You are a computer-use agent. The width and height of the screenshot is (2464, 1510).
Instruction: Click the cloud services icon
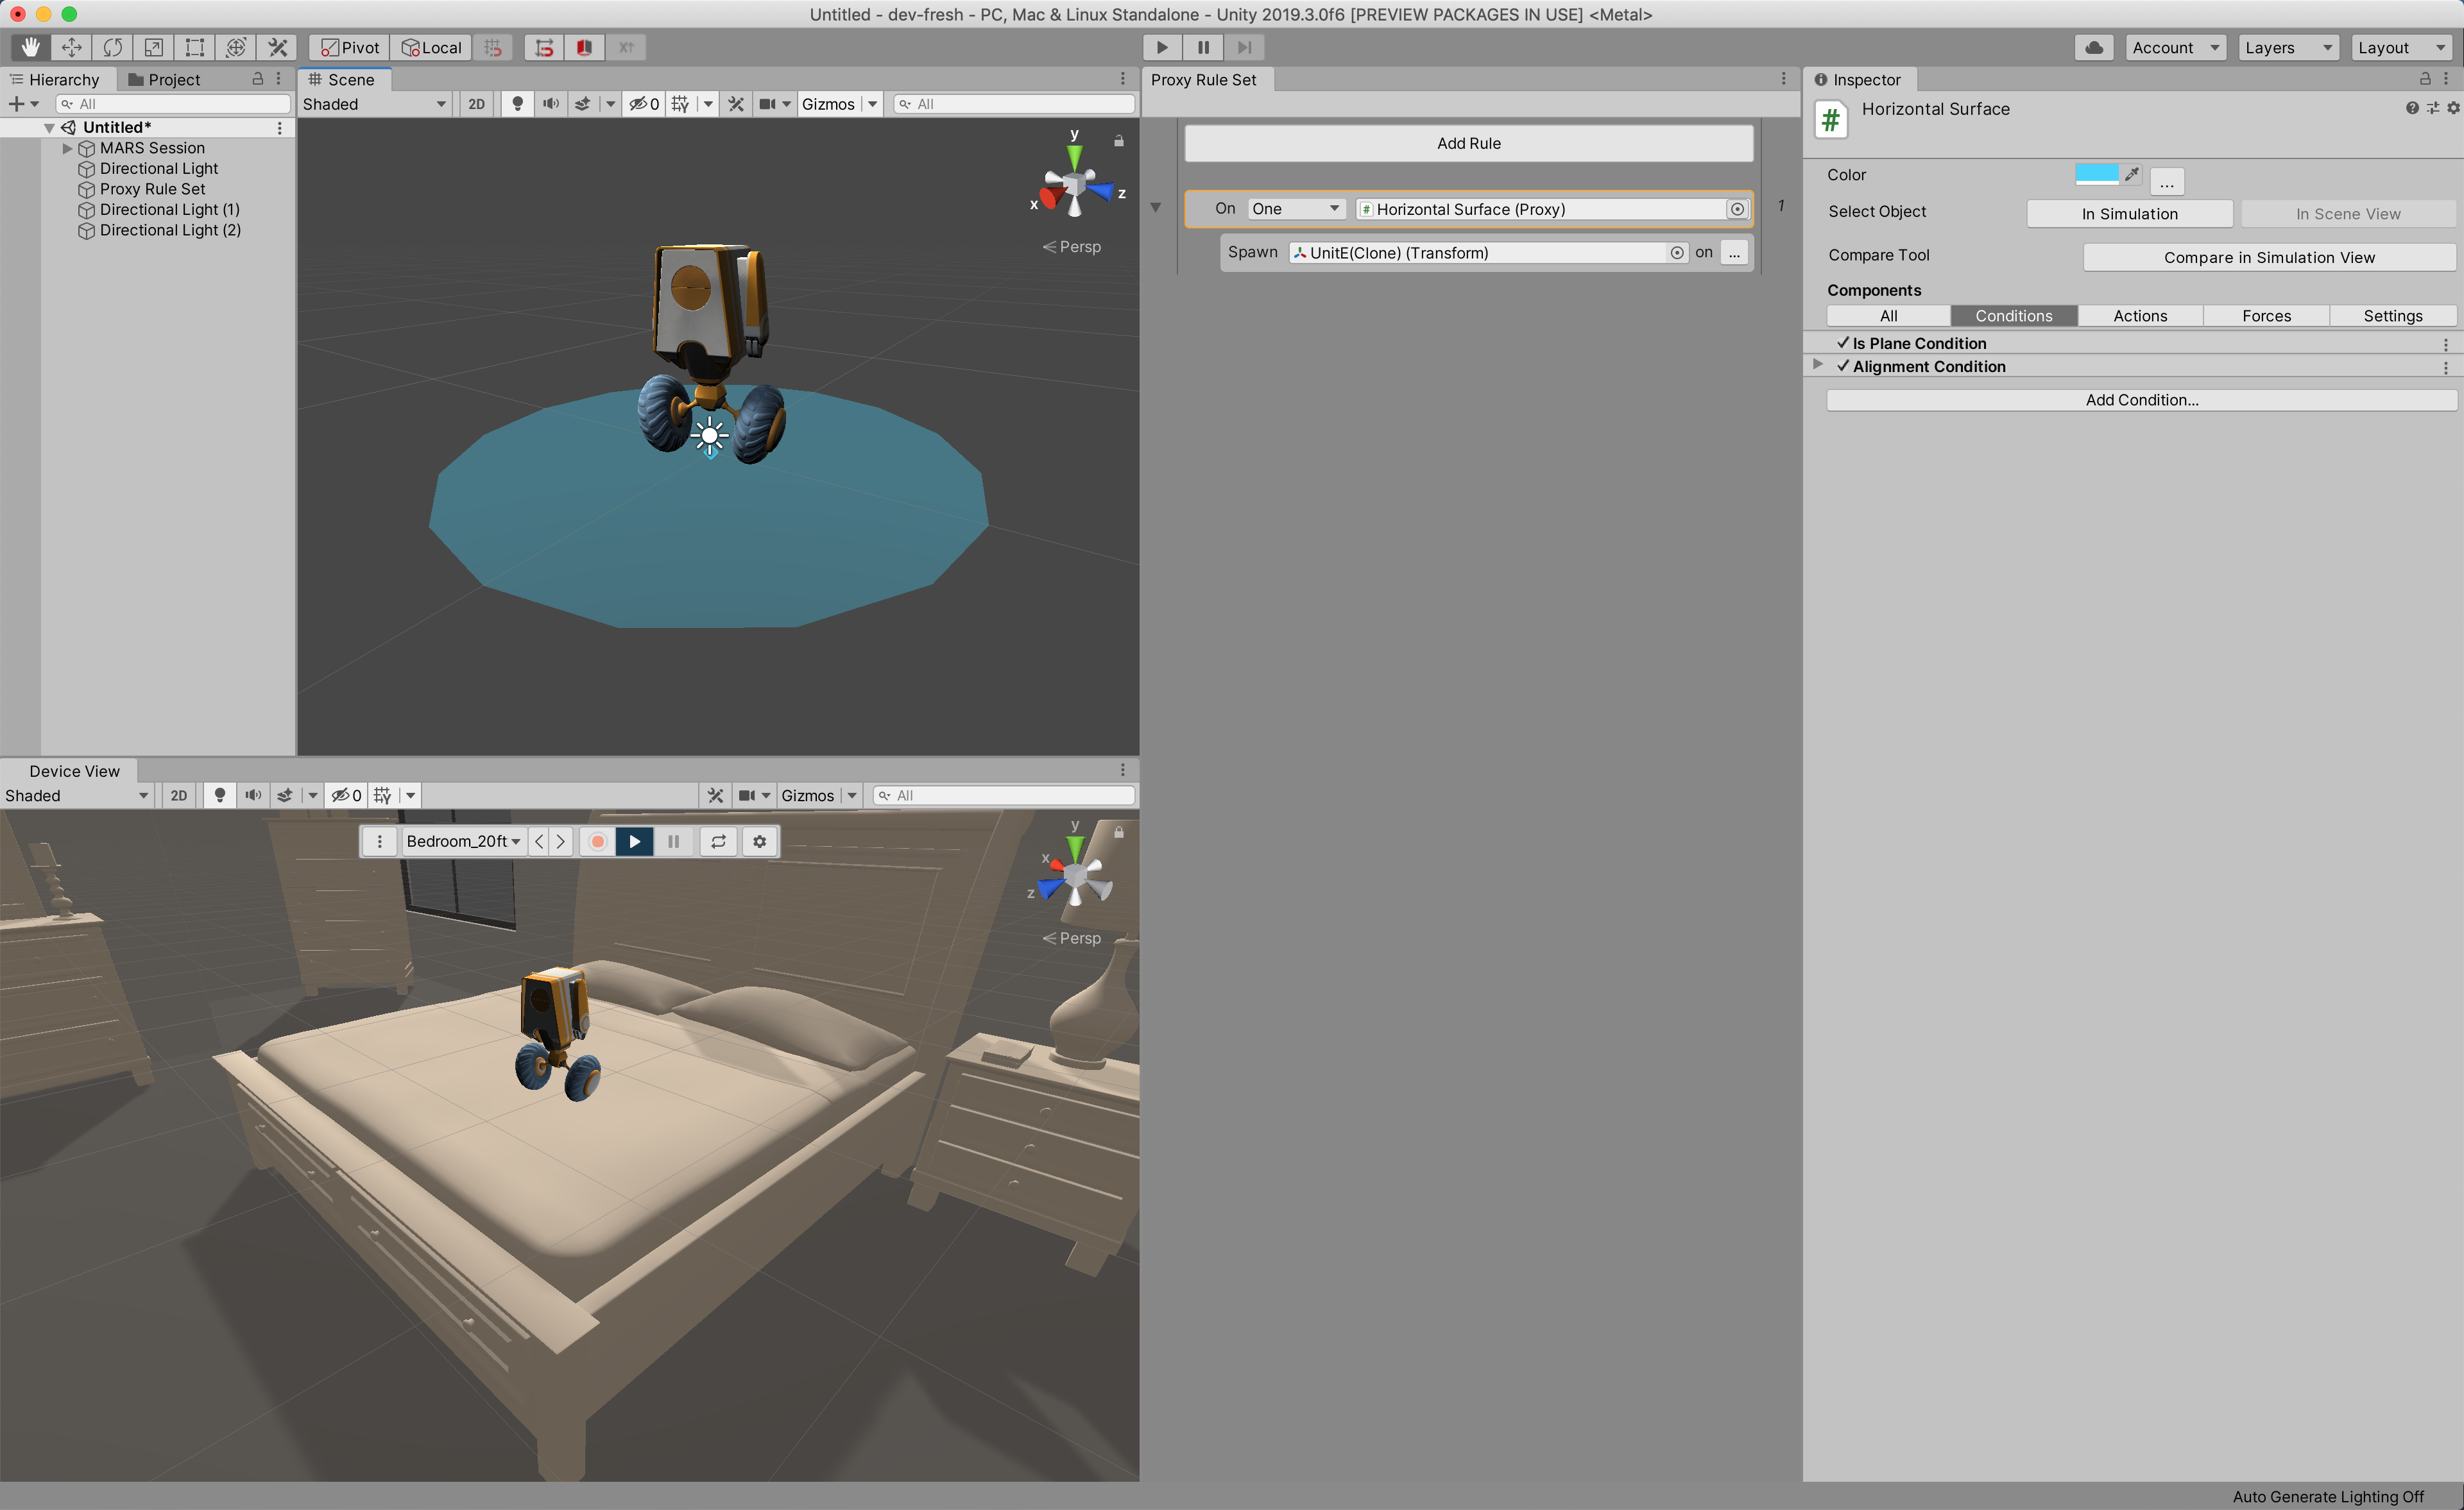click(x=2094, y=47)
